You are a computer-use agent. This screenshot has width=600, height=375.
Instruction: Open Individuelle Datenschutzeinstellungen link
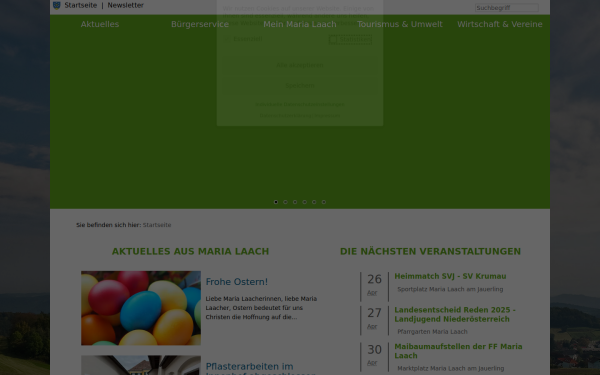300,104
